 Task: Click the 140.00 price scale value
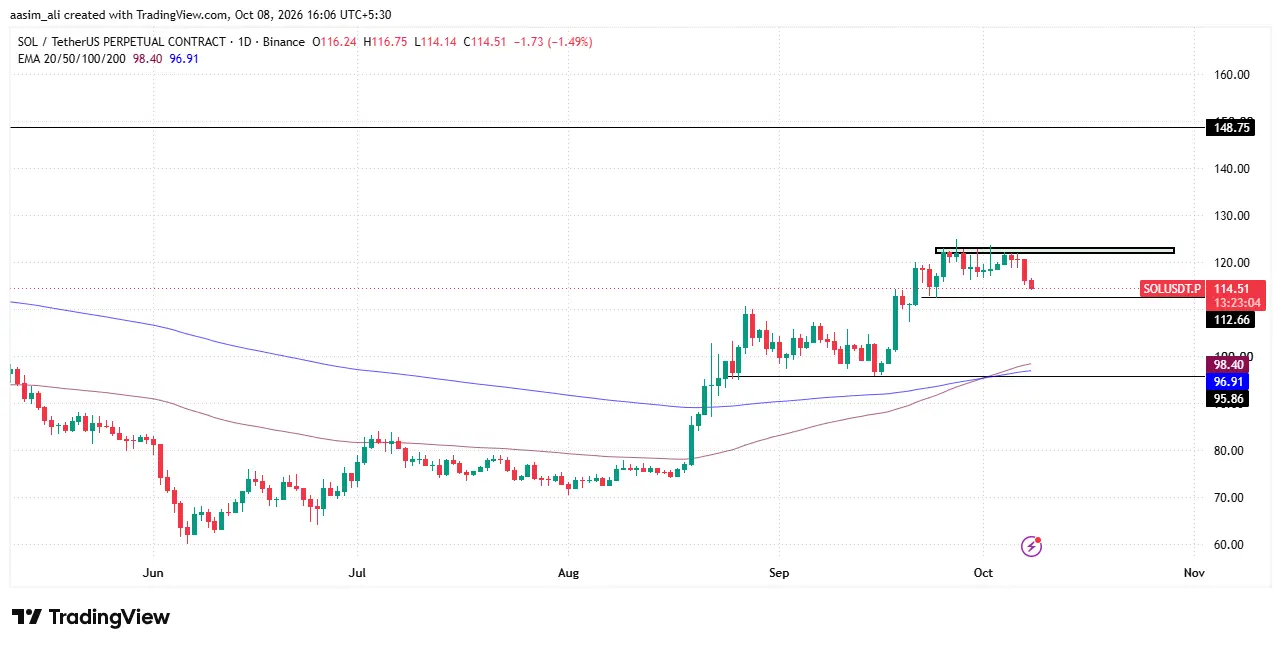click(x=1232, y=168)
